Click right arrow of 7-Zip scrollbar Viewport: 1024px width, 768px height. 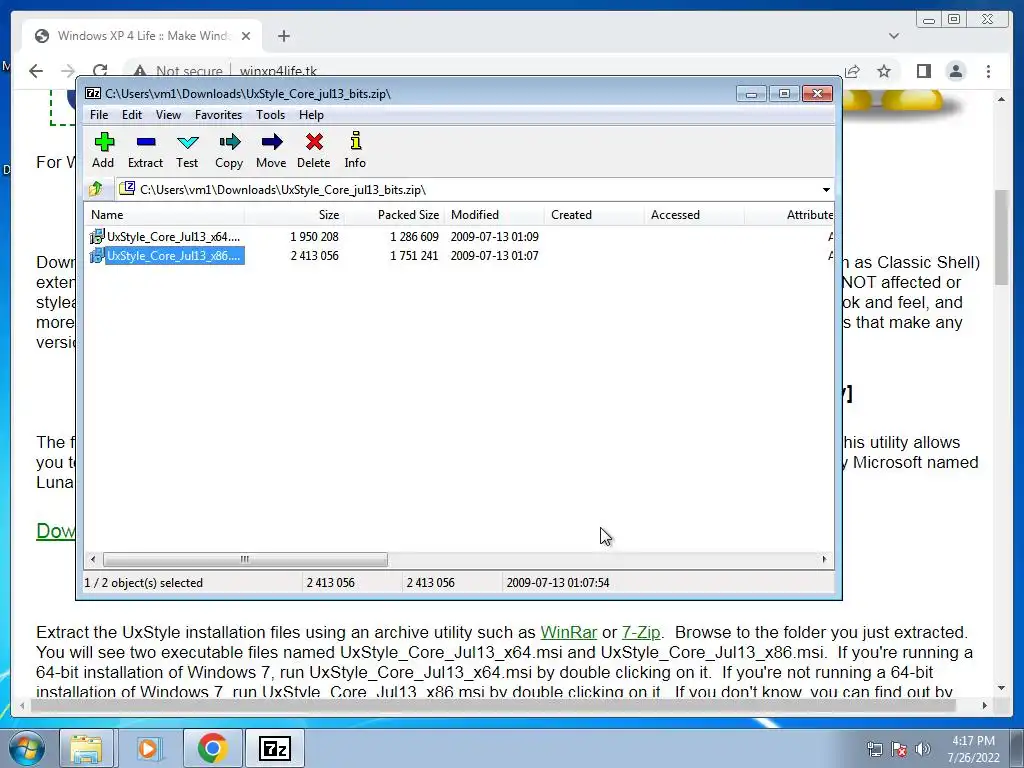[x=824, y=559]
